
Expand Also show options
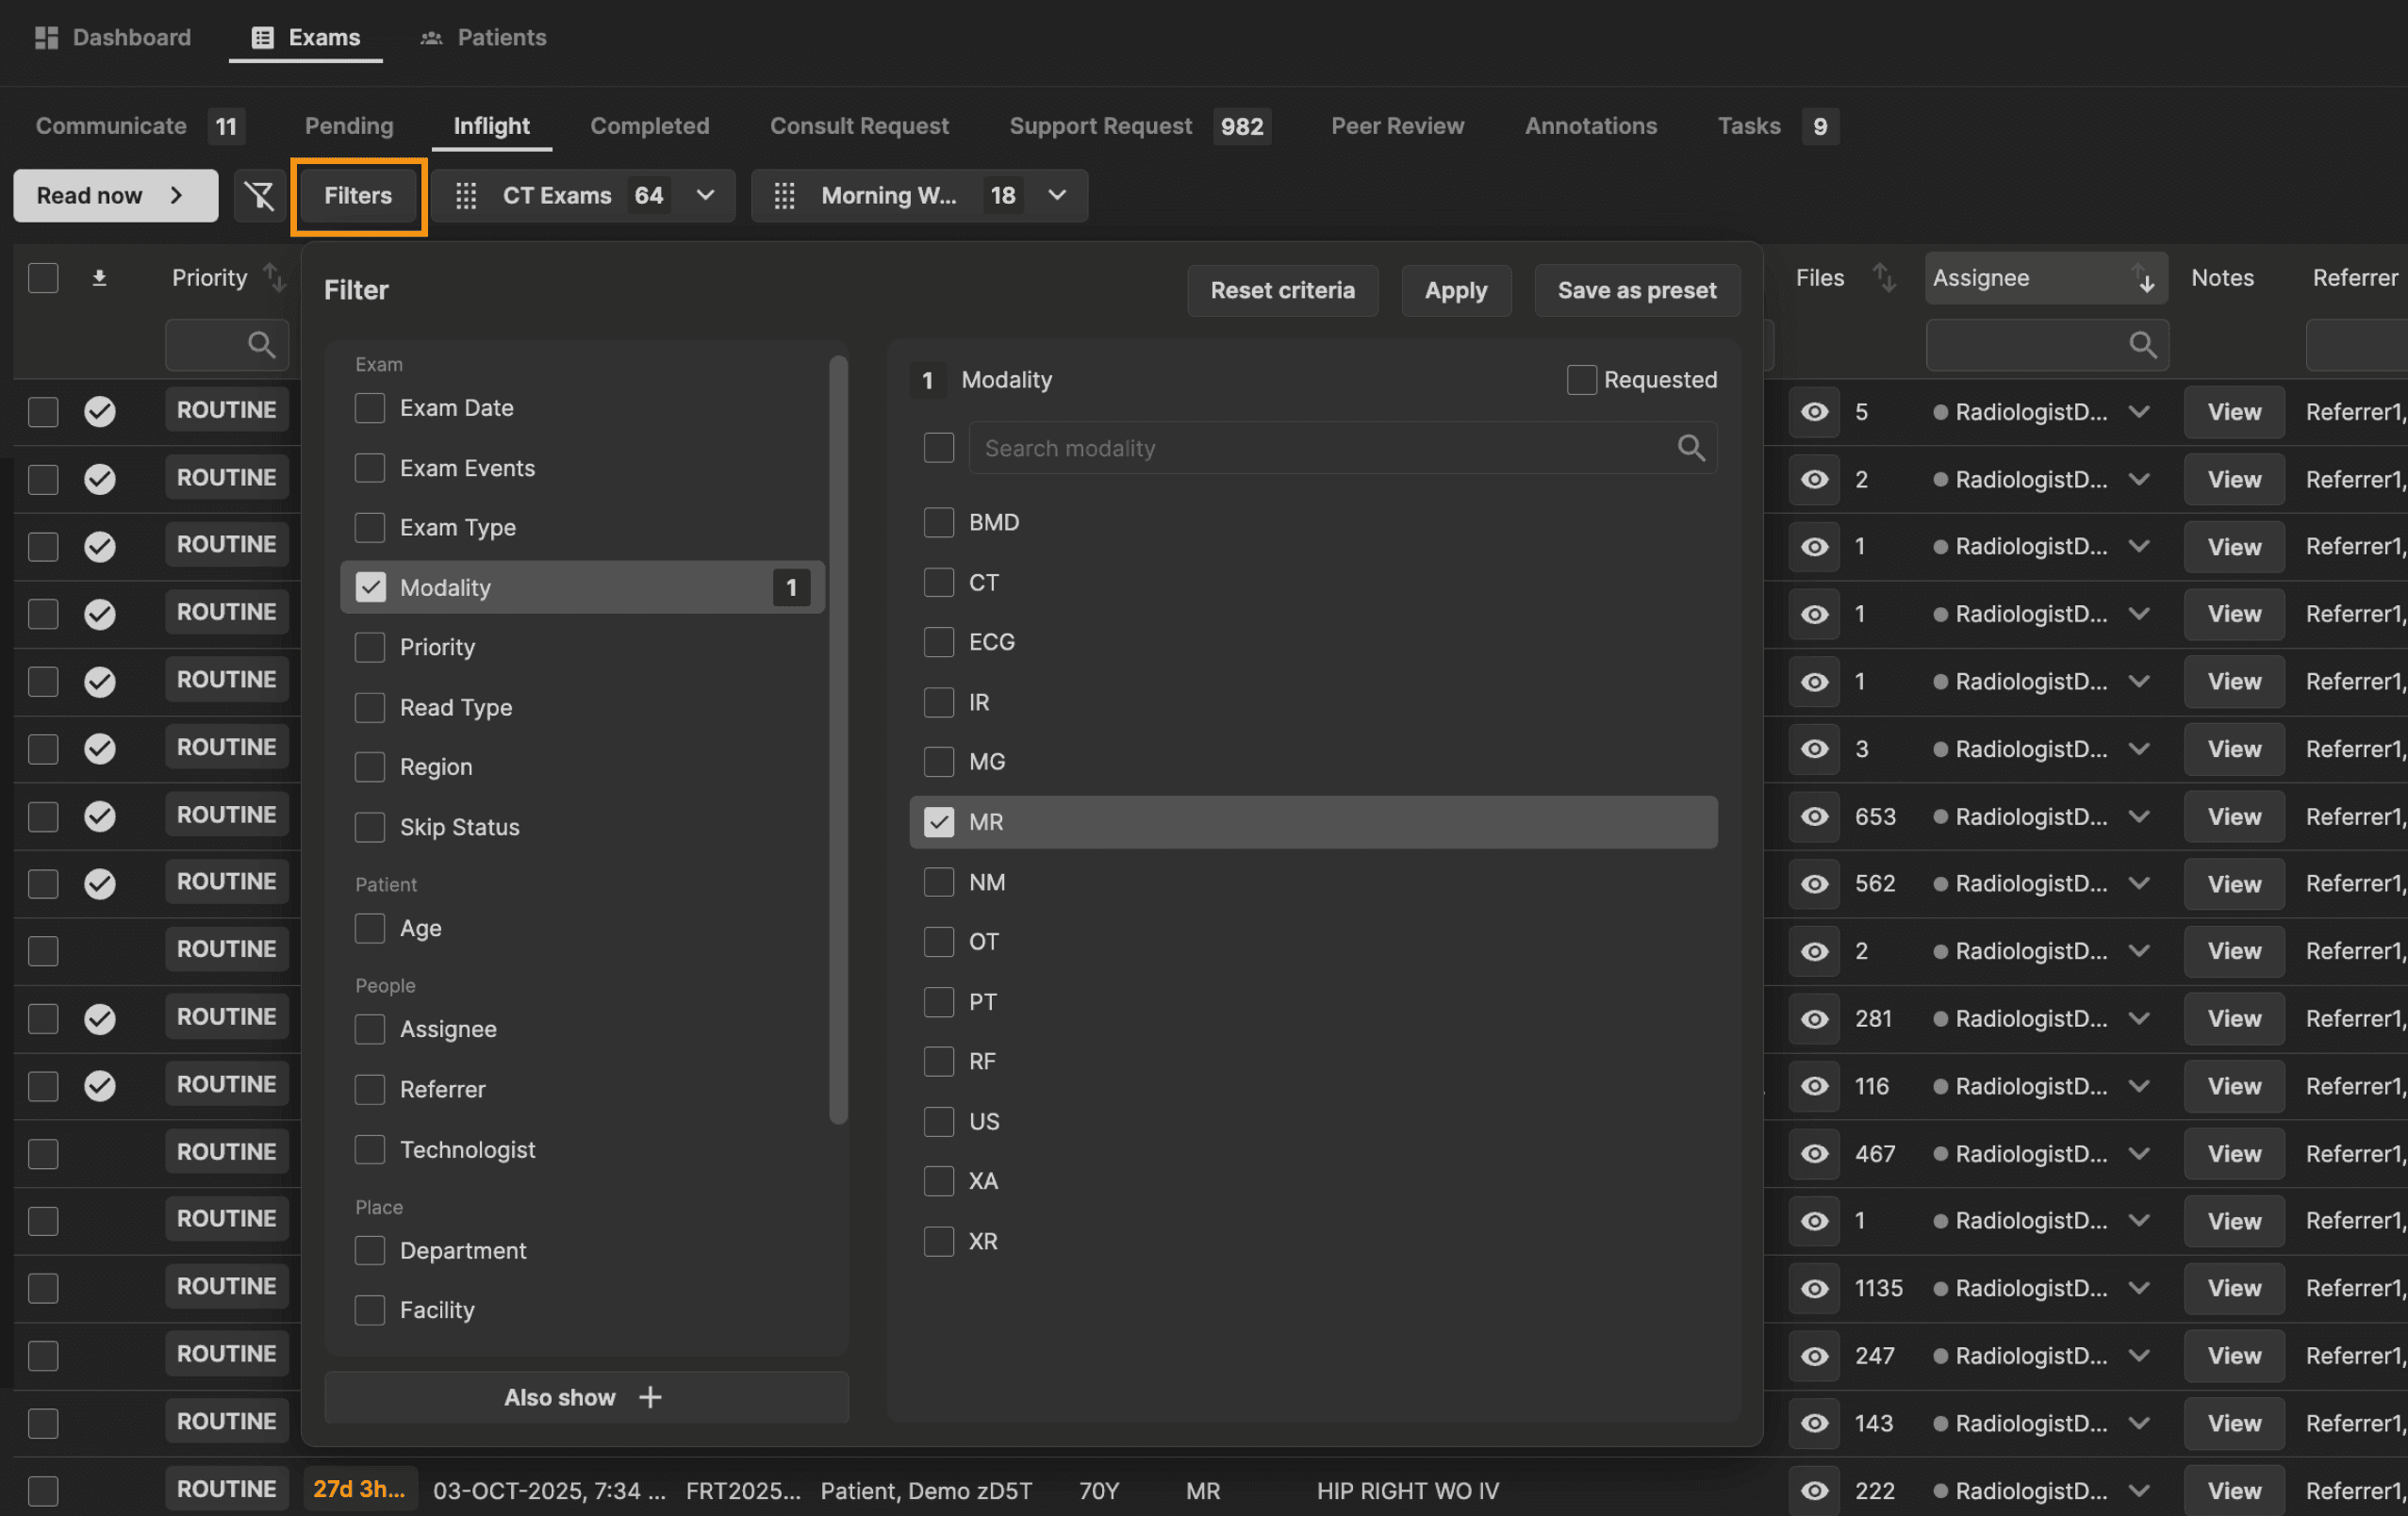coord(586,1397)
